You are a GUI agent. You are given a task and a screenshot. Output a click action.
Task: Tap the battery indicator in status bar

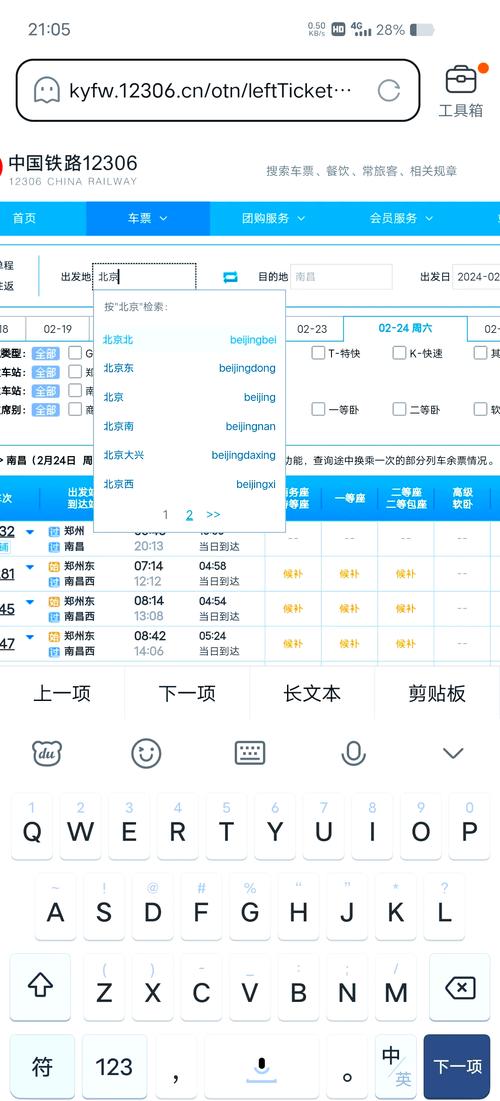(421, 29)
